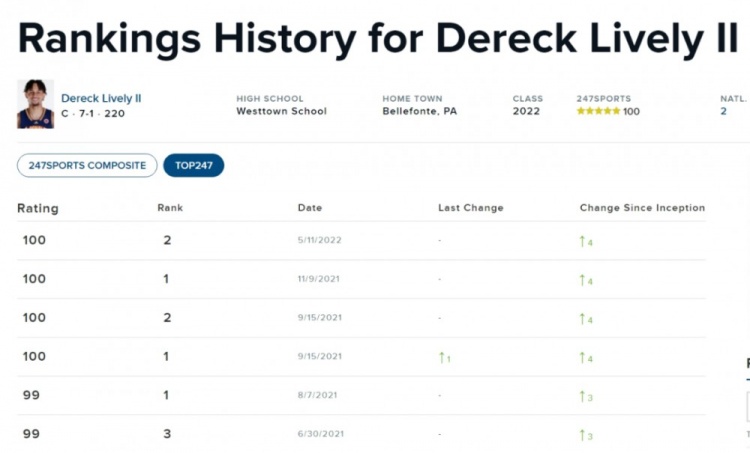Click Westtown School high school text
The width and height of the screenshot is (750, 453).
[x=281, y=111]
